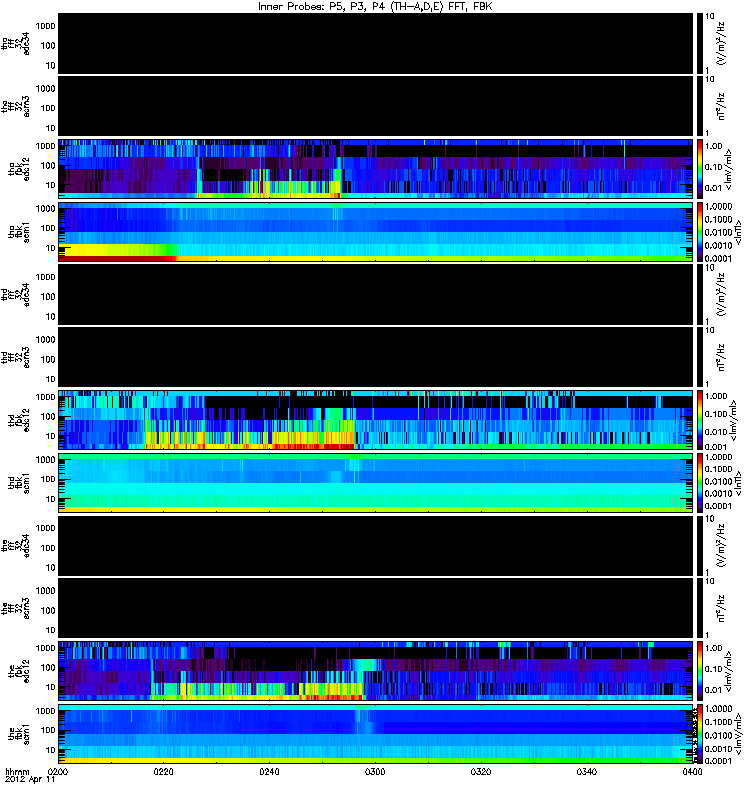Click the 10 tick of the fbk scm1 axis
750x800 pixels.
(50, 750)
